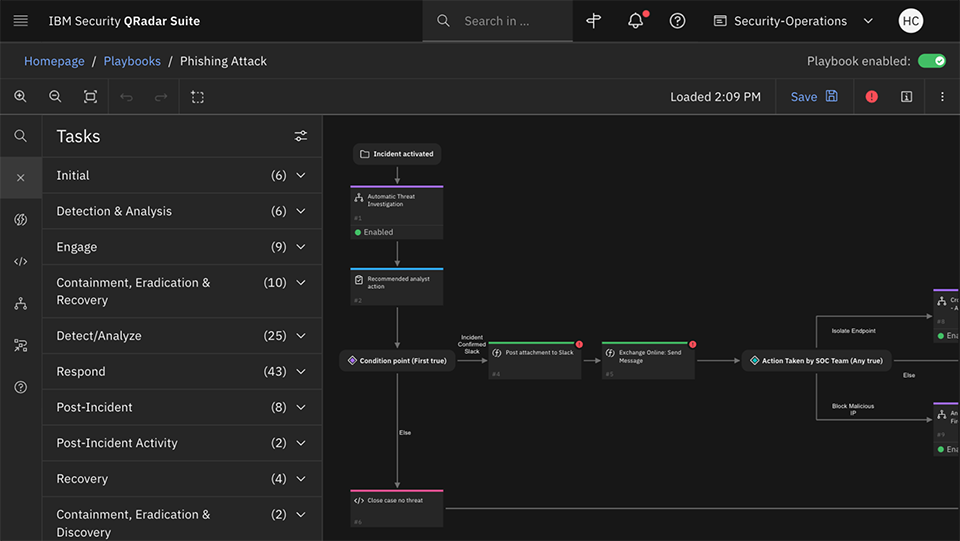Click the Save disk icon

point(831,96)
